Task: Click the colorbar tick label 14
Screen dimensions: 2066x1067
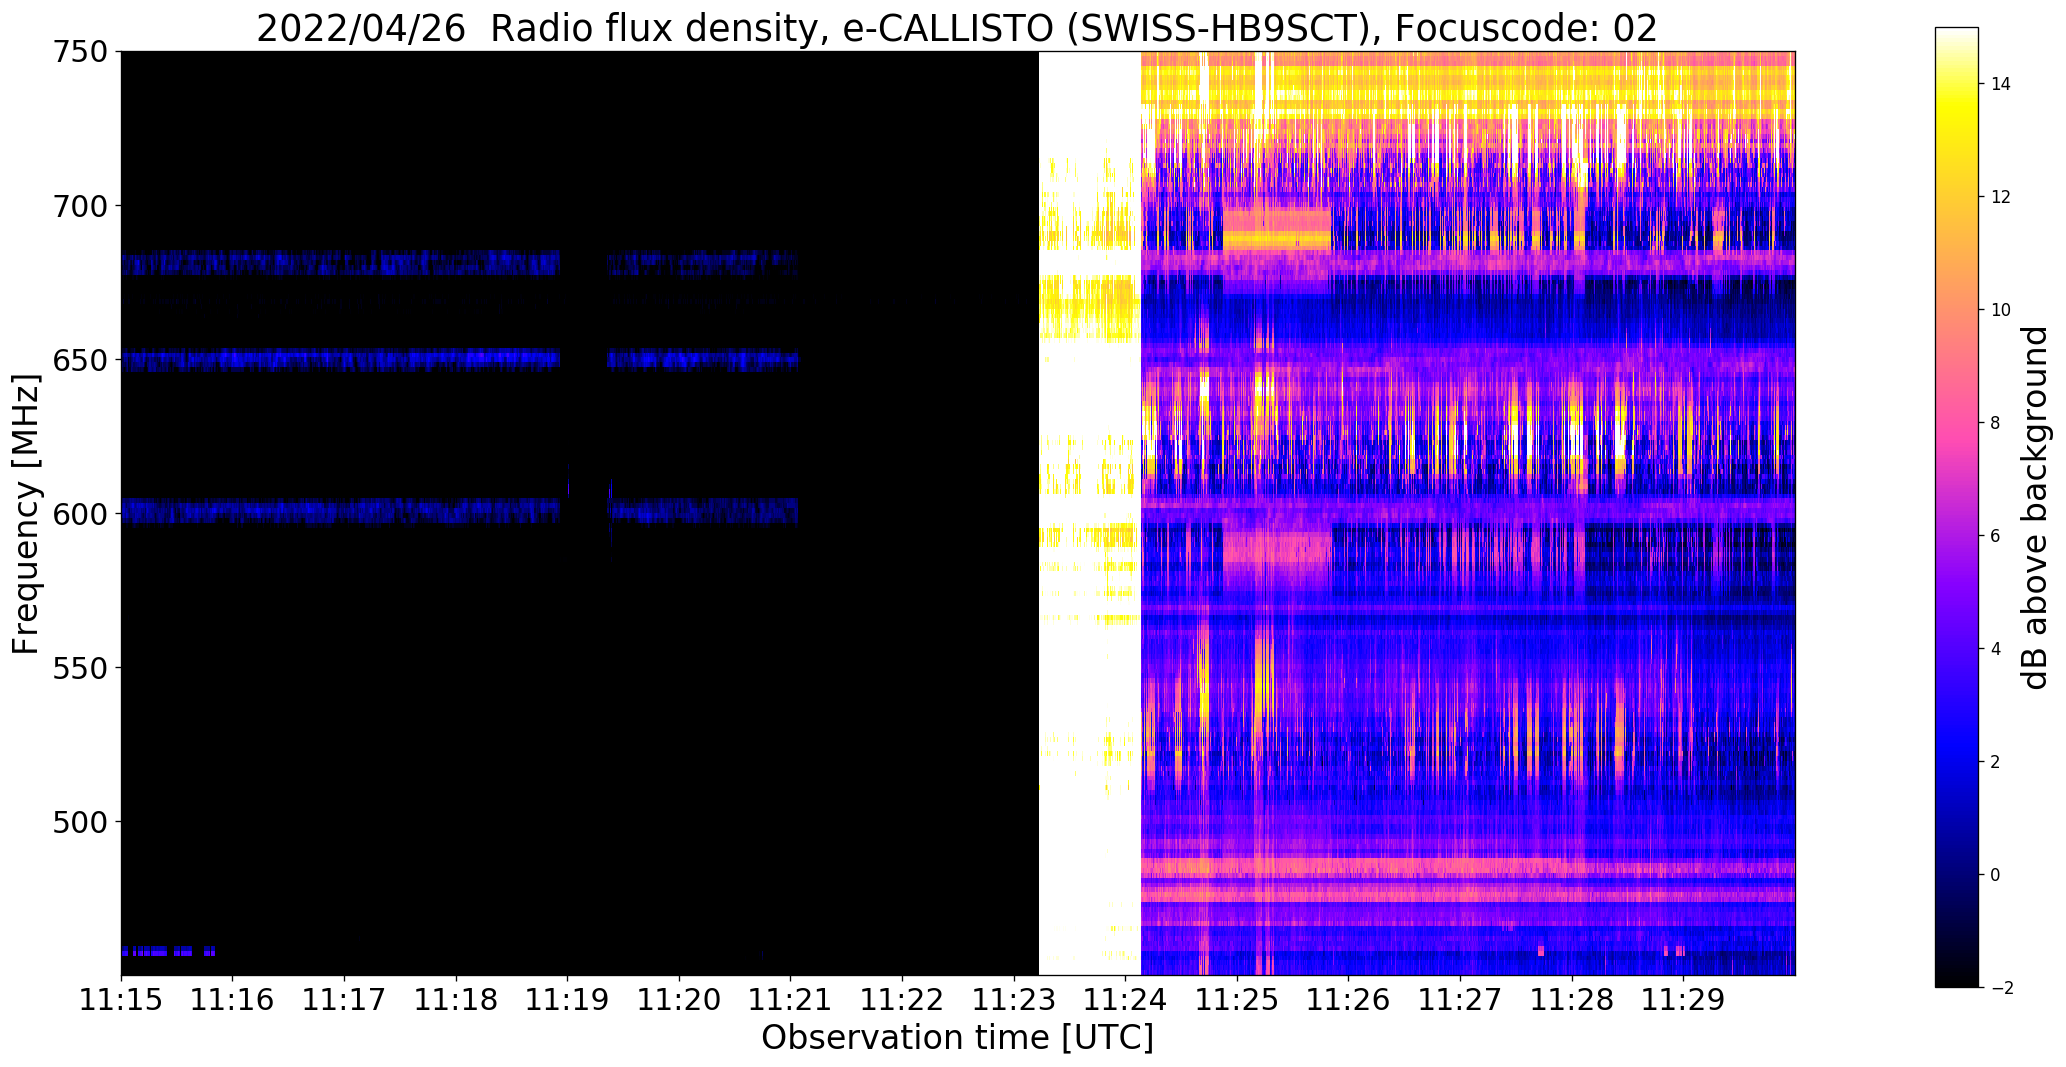Action: point(2001,84)
